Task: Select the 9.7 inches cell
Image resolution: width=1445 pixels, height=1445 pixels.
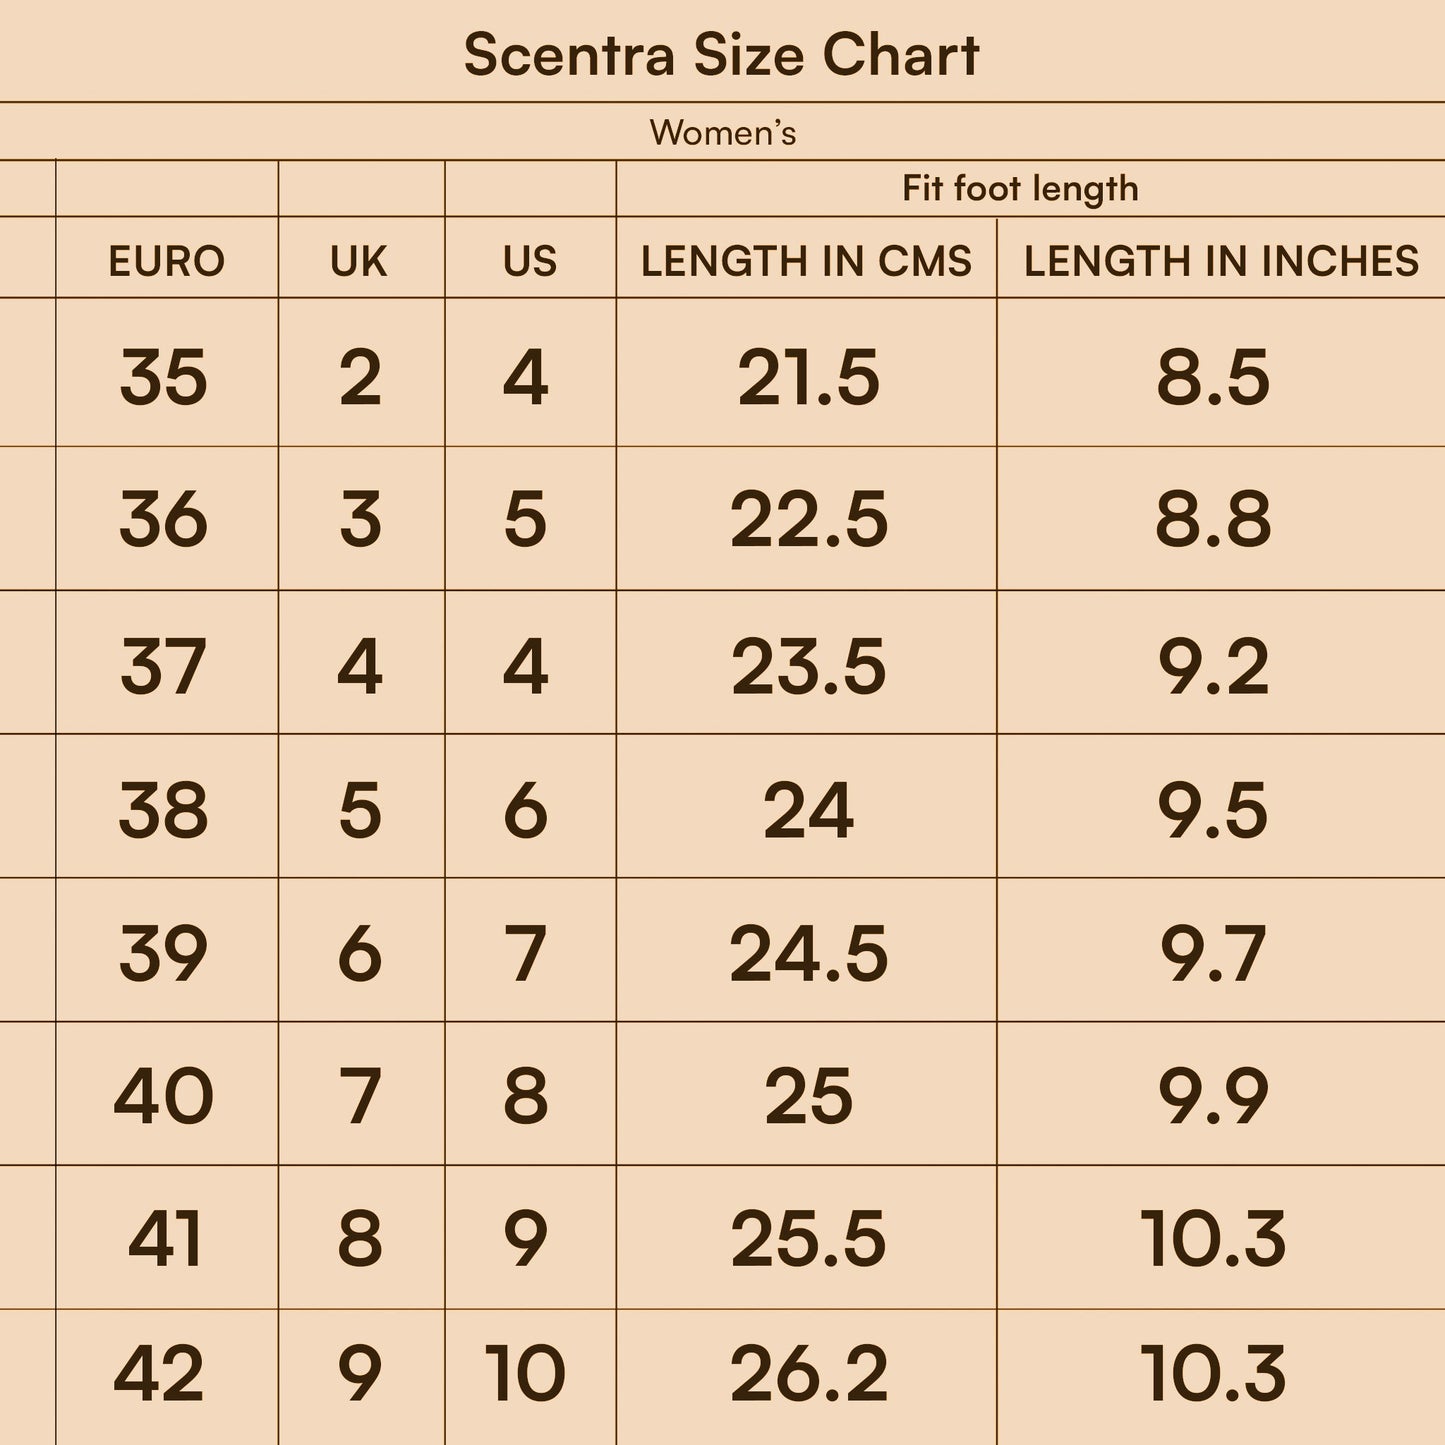Action: (1213, 953)
